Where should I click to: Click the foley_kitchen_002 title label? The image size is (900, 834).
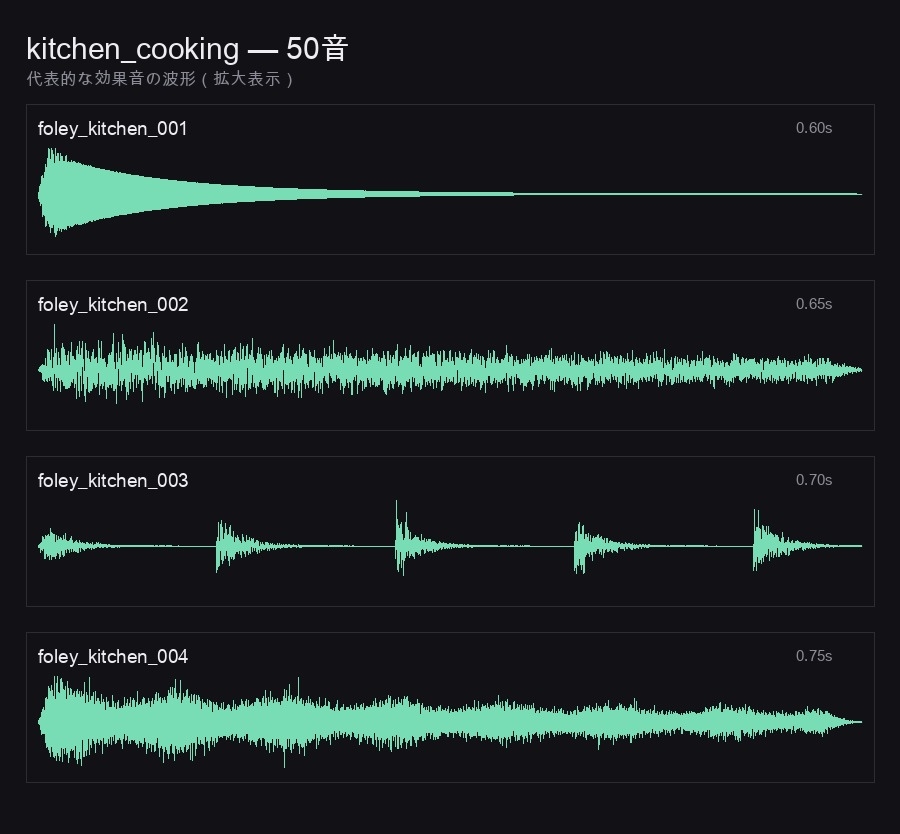[x=113, y=305]
